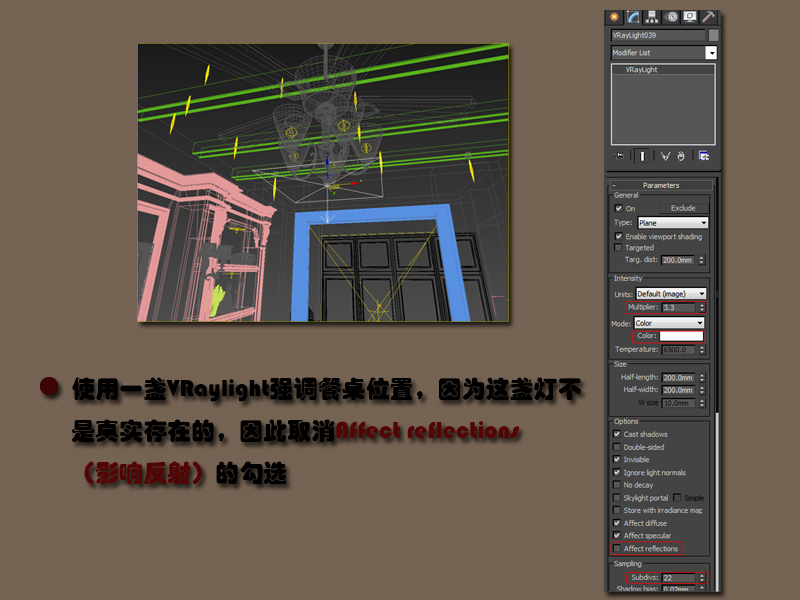
Task: Click the Half-width spinner arrows
Action: click(702, 390)
